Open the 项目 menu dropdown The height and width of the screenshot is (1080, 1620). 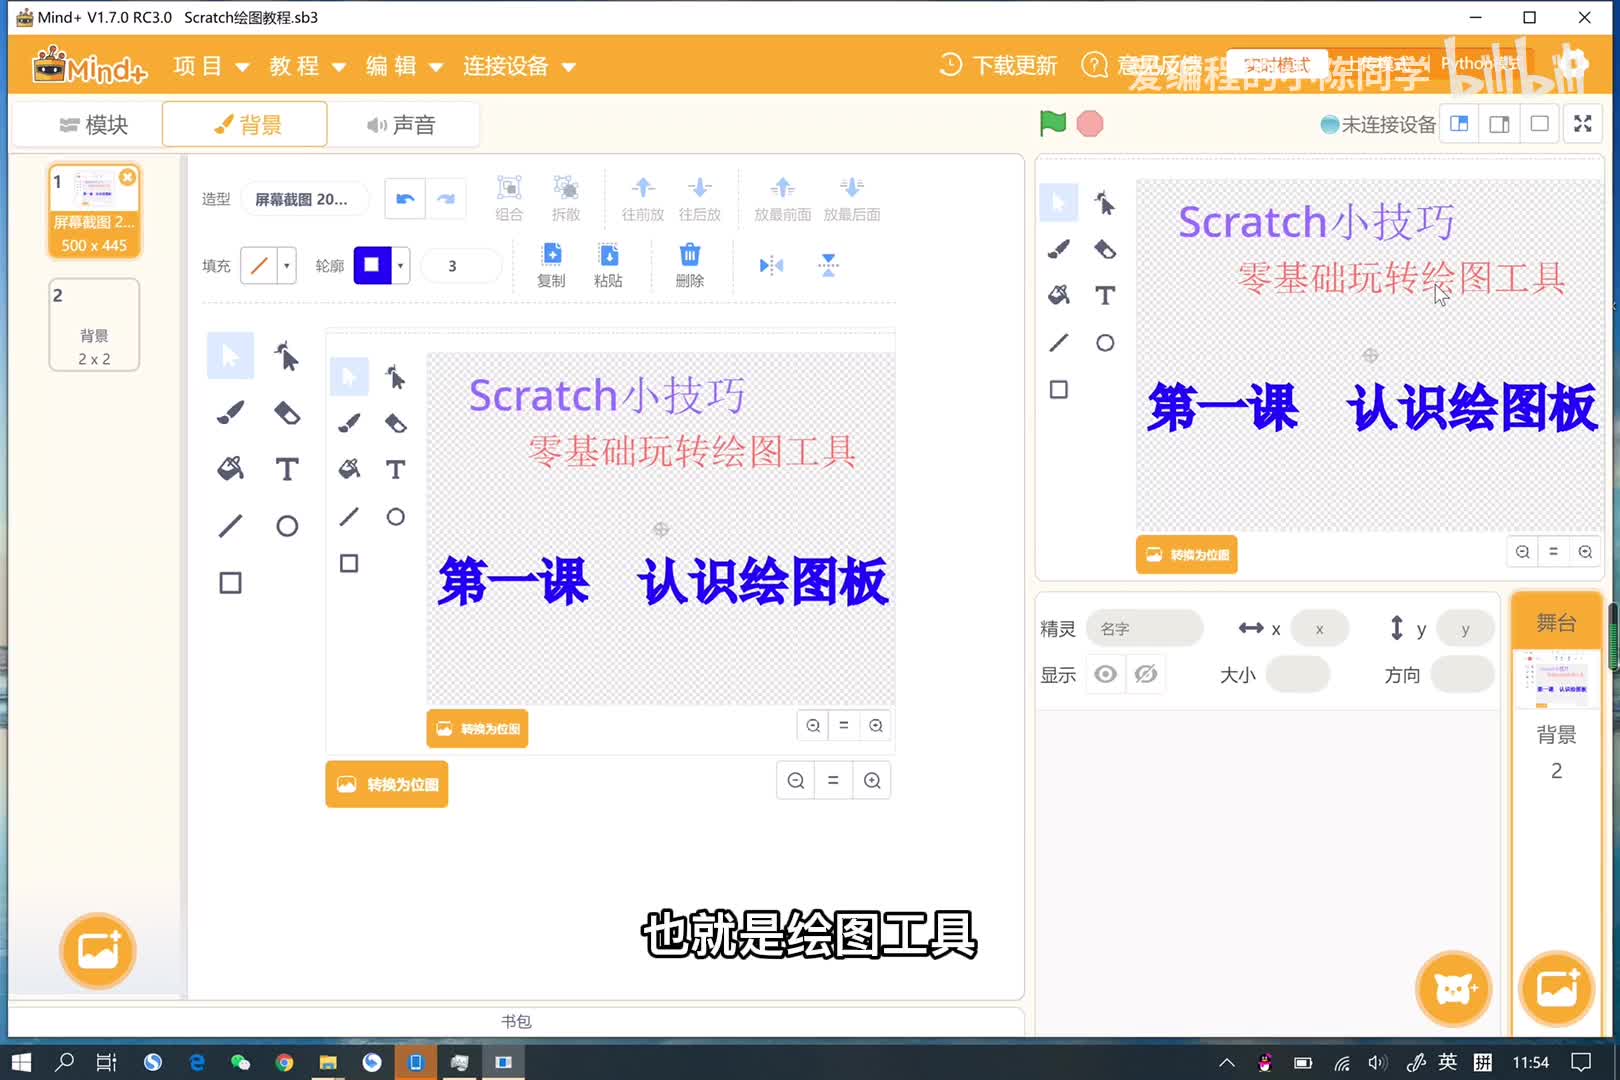tap(211, 66)
